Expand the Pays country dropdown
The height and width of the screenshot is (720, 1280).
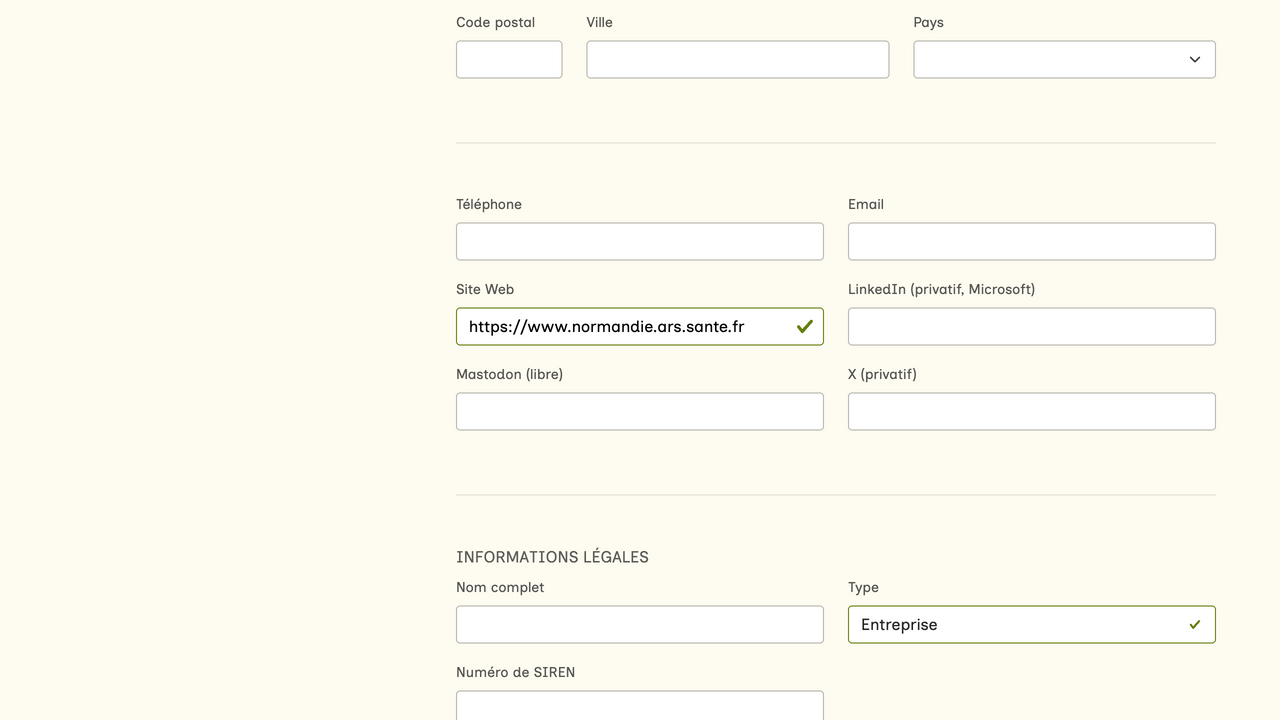pos(1064,60)
